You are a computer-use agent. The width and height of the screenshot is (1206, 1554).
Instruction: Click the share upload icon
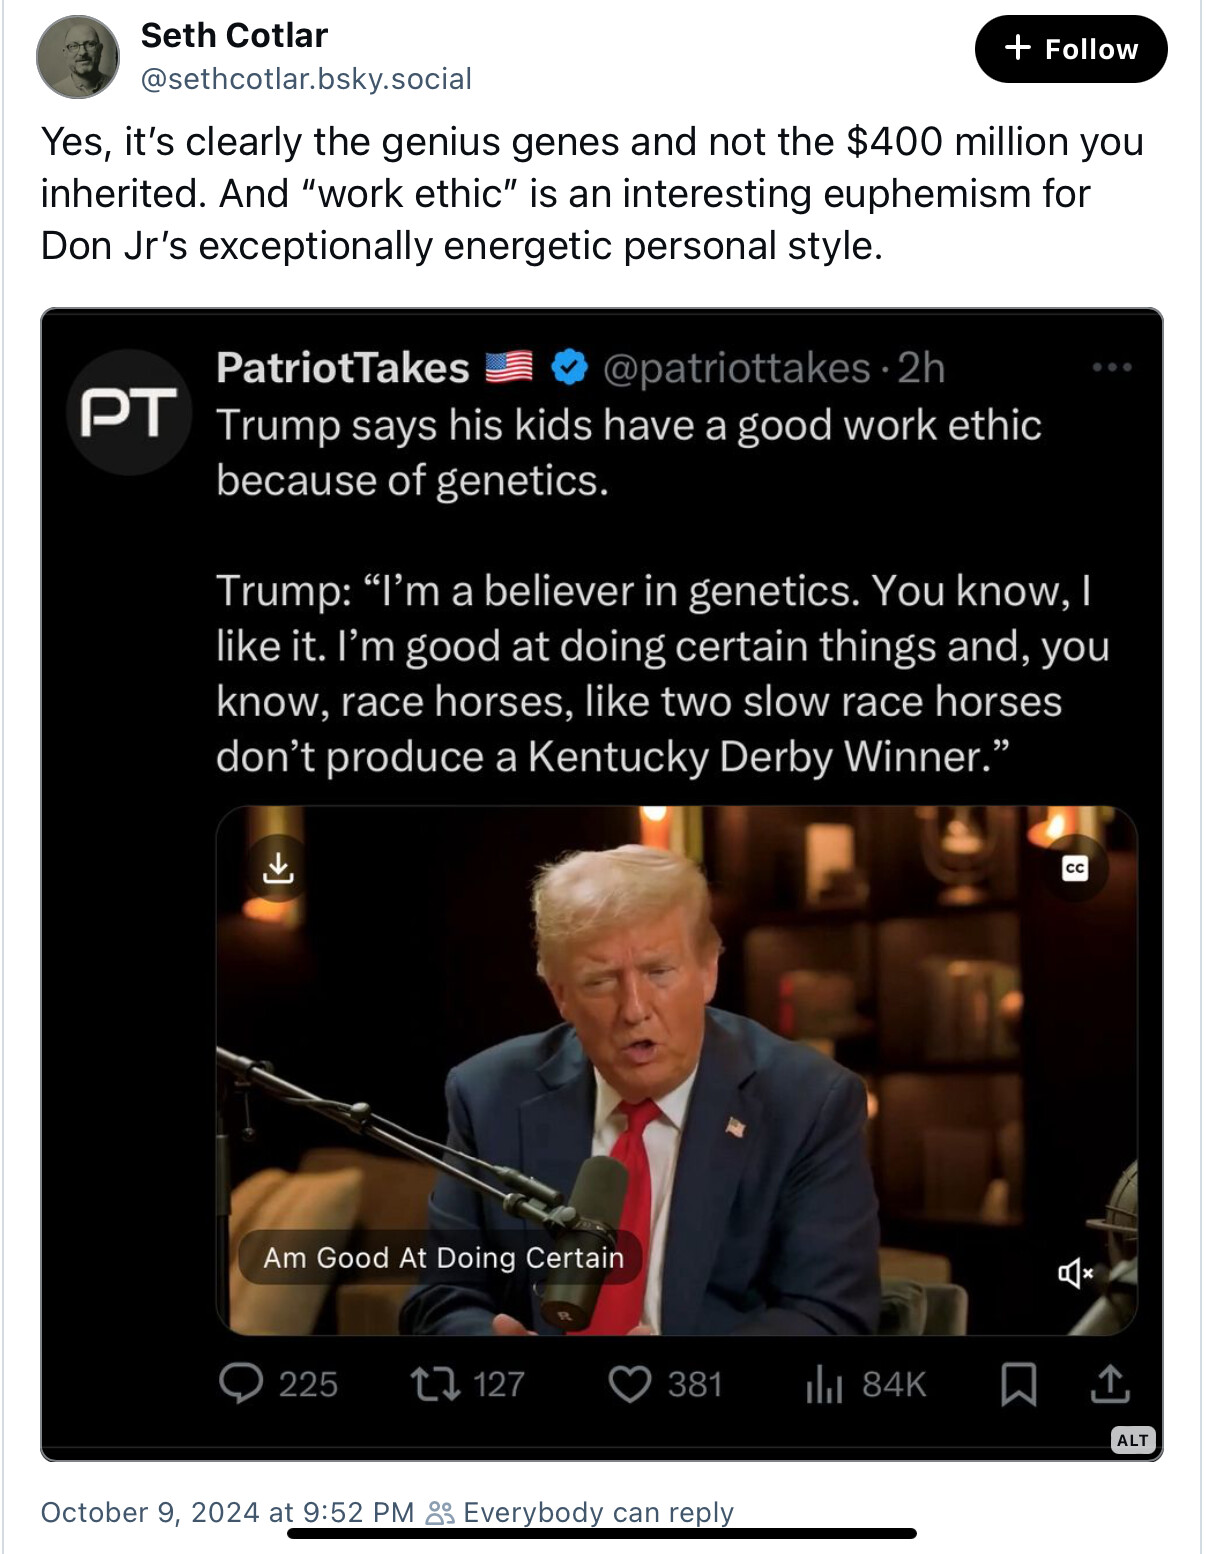pos(1109,1384)
